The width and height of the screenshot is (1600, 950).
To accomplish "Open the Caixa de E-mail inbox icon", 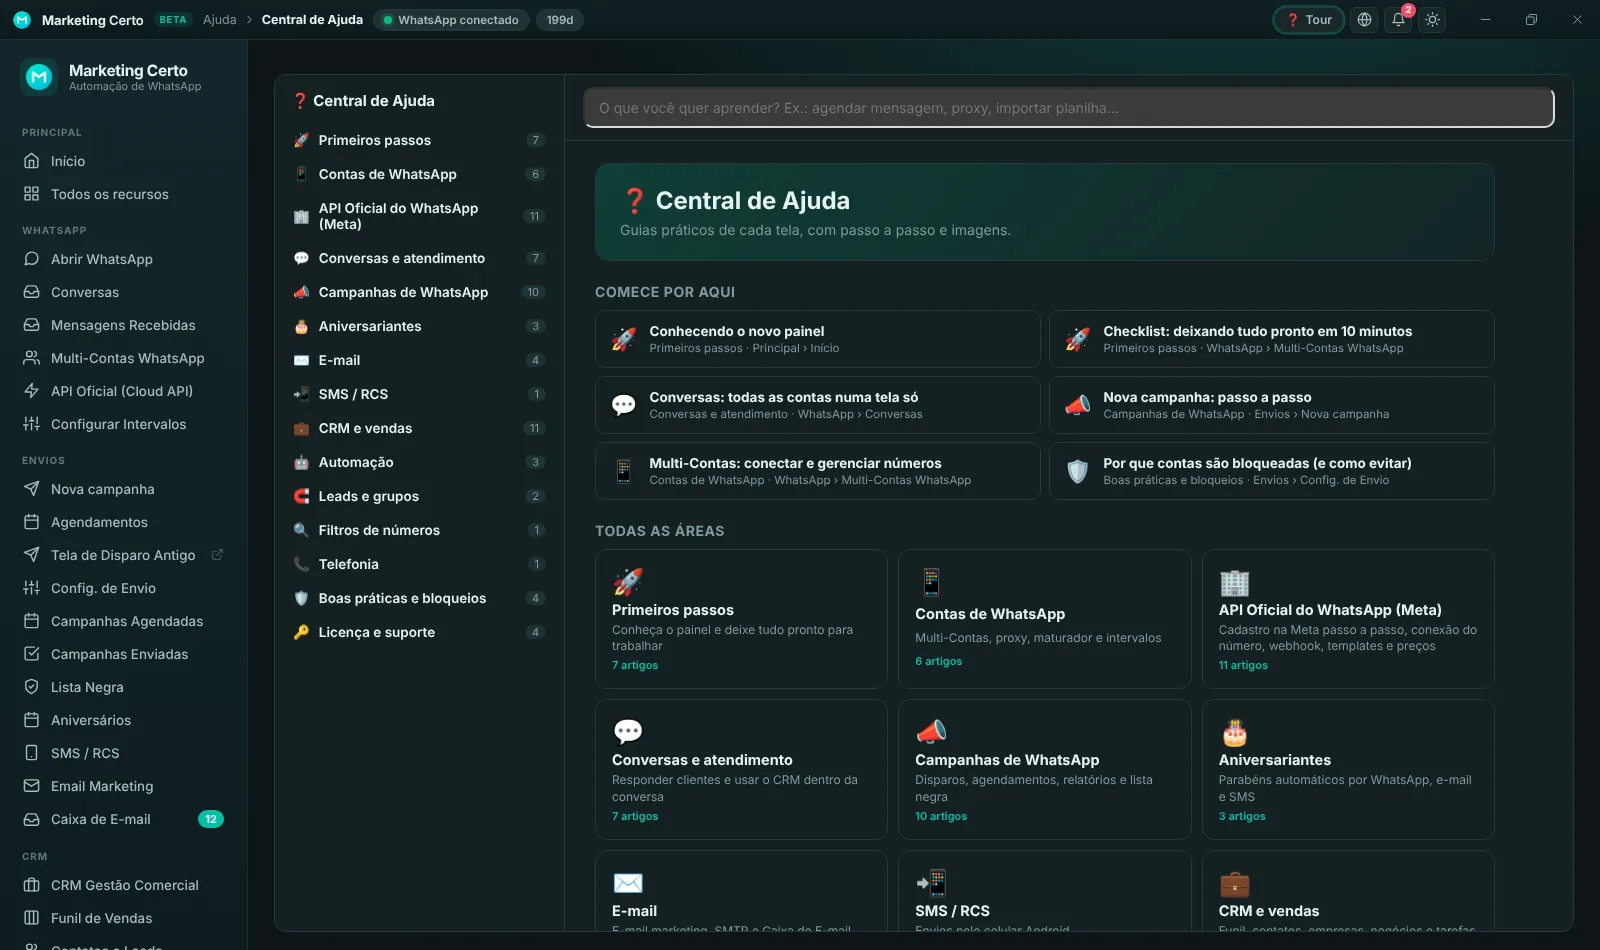I will [31, 819].
